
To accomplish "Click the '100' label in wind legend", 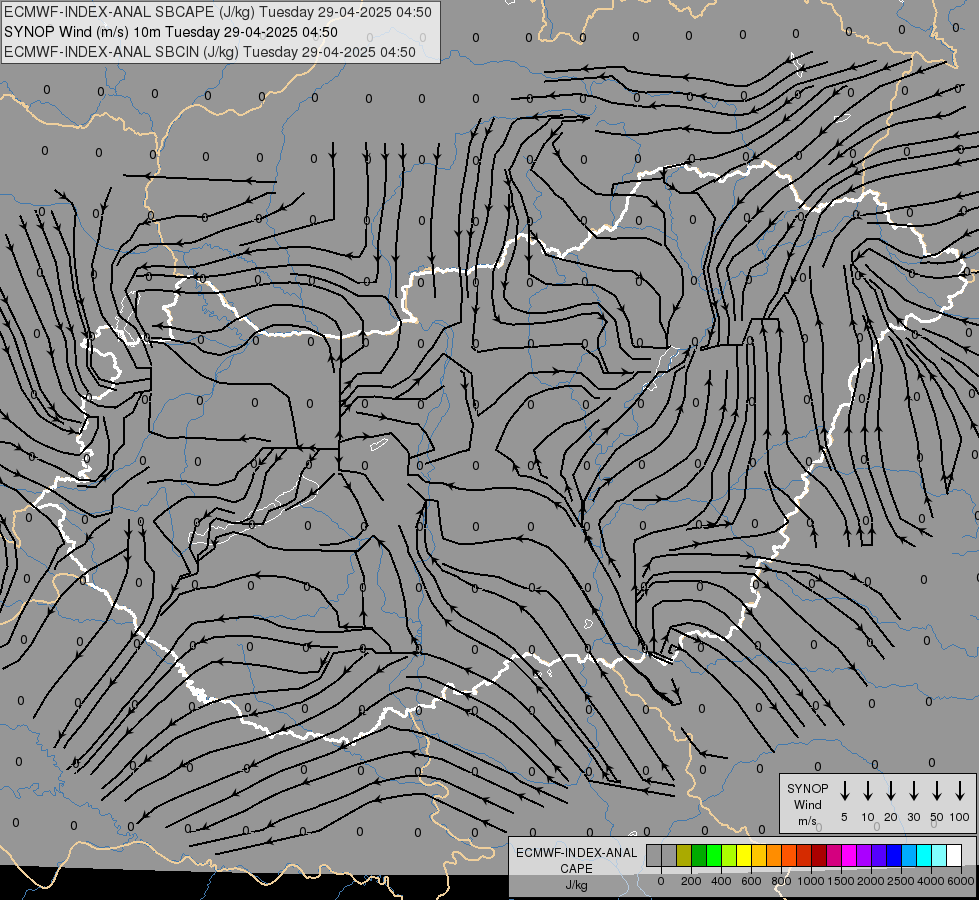I will [960, 817].
